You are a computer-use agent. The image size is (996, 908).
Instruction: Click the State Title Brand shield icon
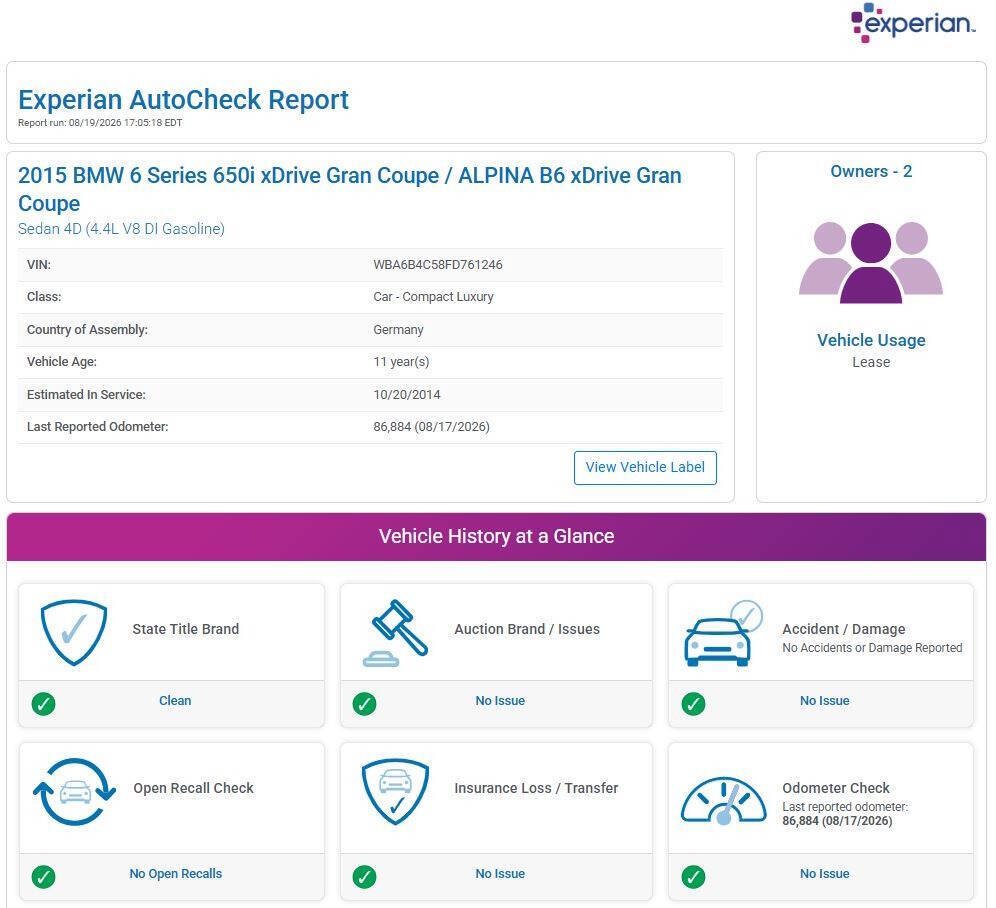point(74,632)
